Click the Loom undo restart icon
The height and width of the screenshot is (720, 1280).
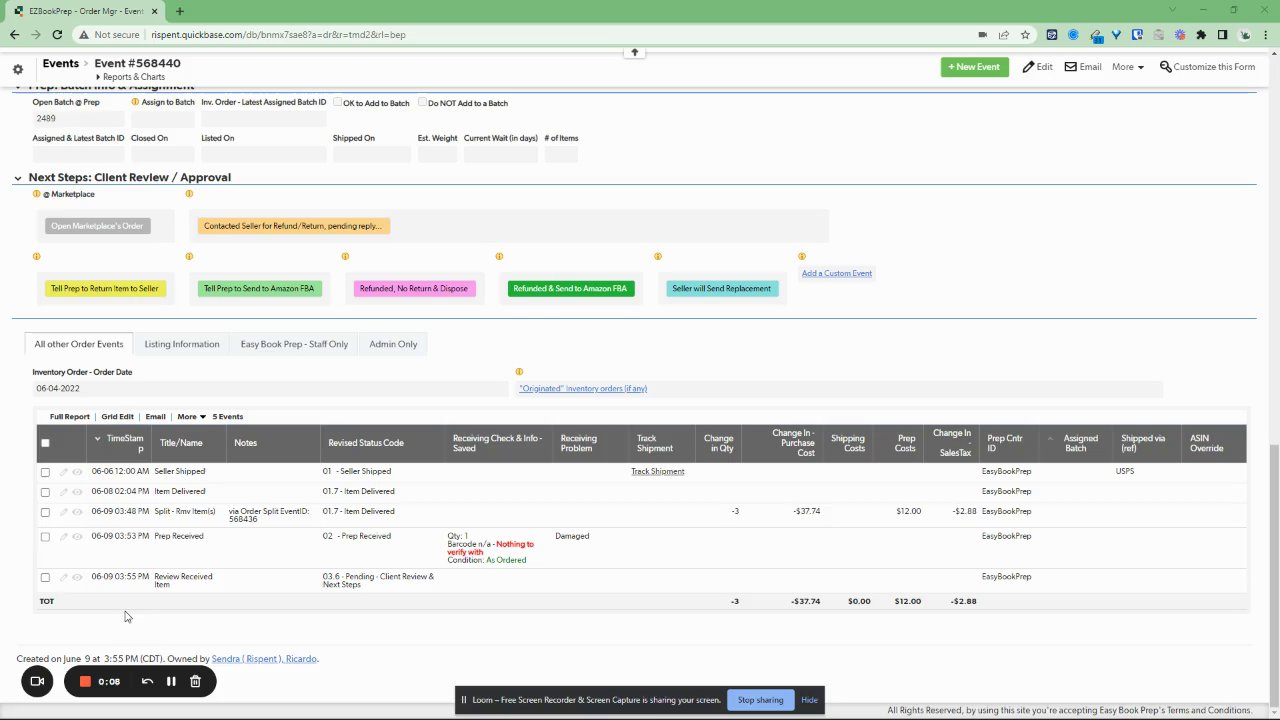[x=147, y=682]
